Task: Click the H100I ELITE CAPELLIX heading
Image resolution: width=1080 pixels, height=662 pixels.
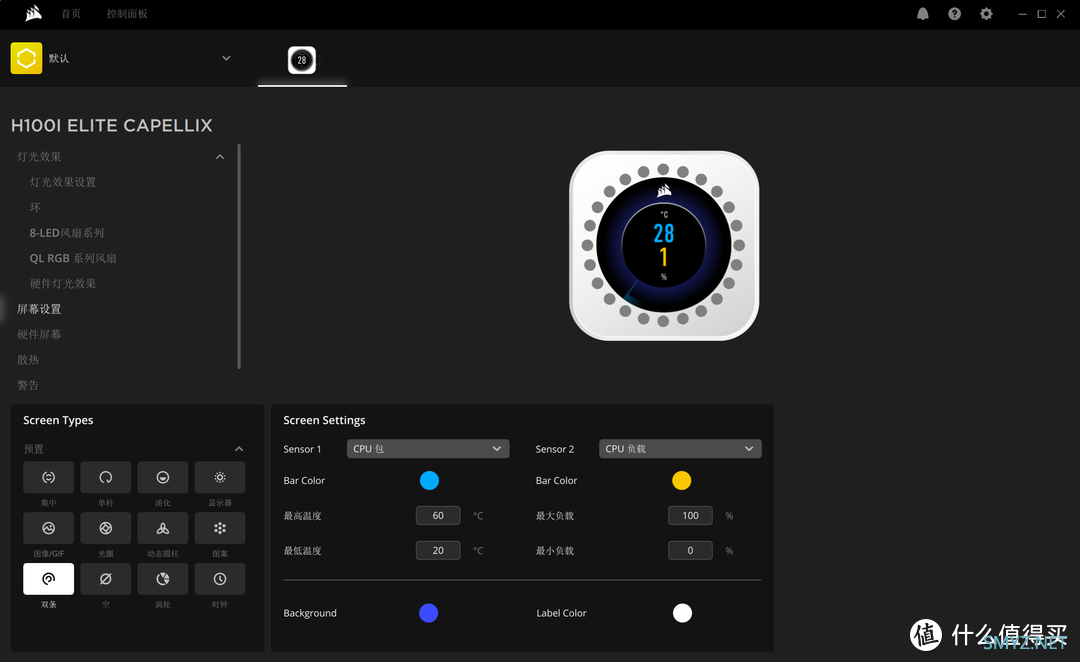Action: coord(112,125)
